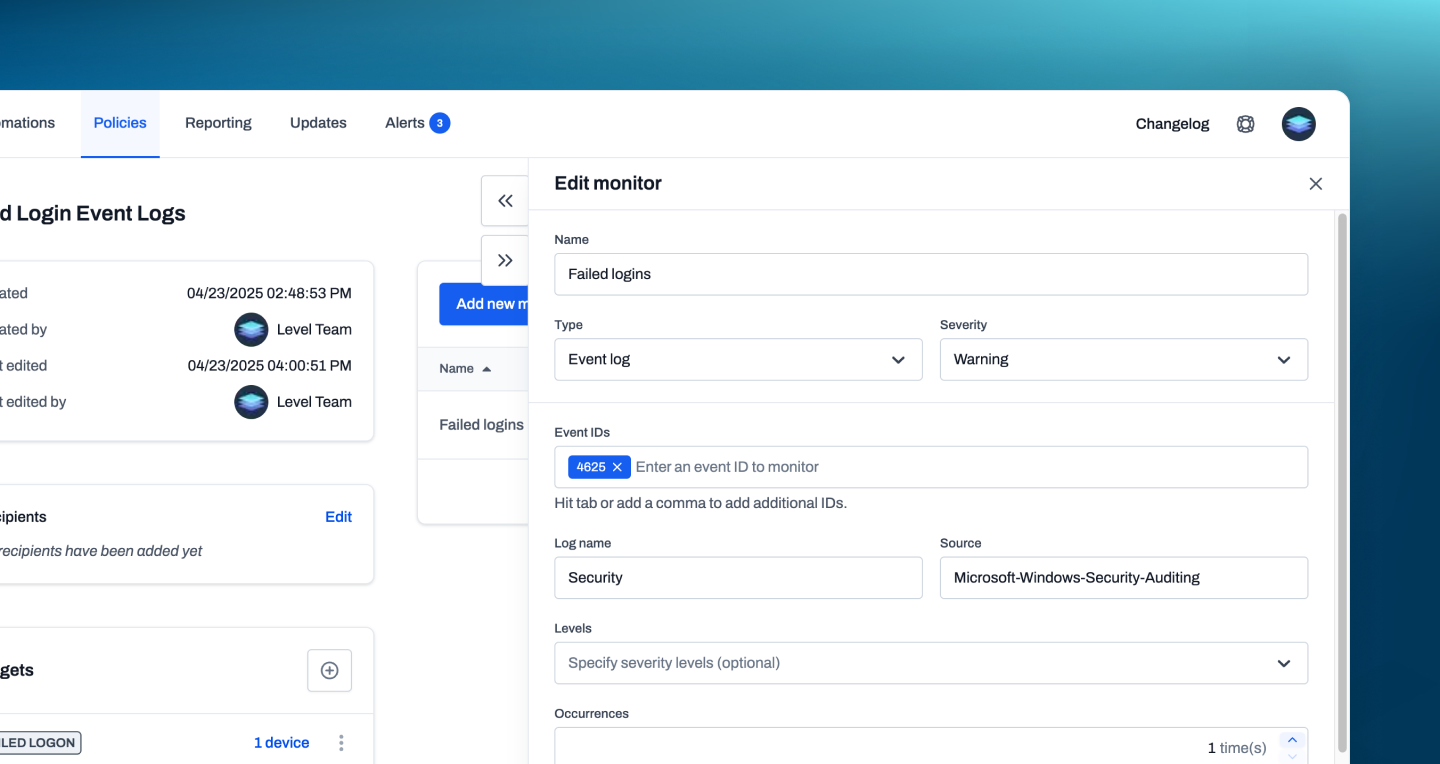Click the Level Team avatar under last edited by
Viewport: 1440px width, 764px height.
[251, 402]
